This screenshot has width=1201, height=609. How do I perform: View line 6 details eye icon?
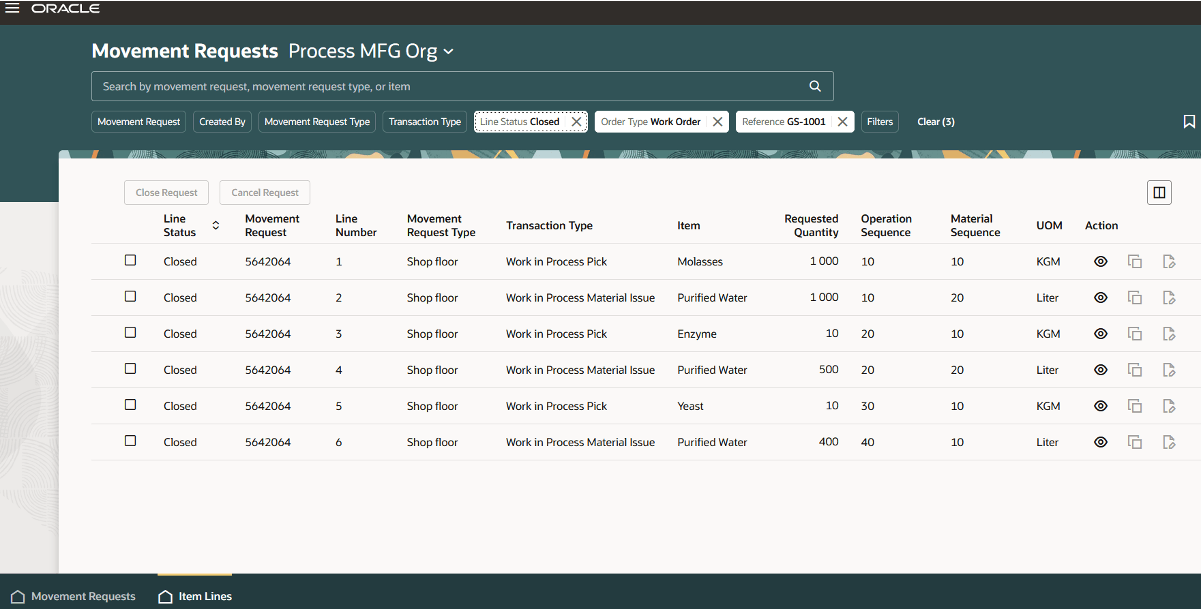[1101, 442]
